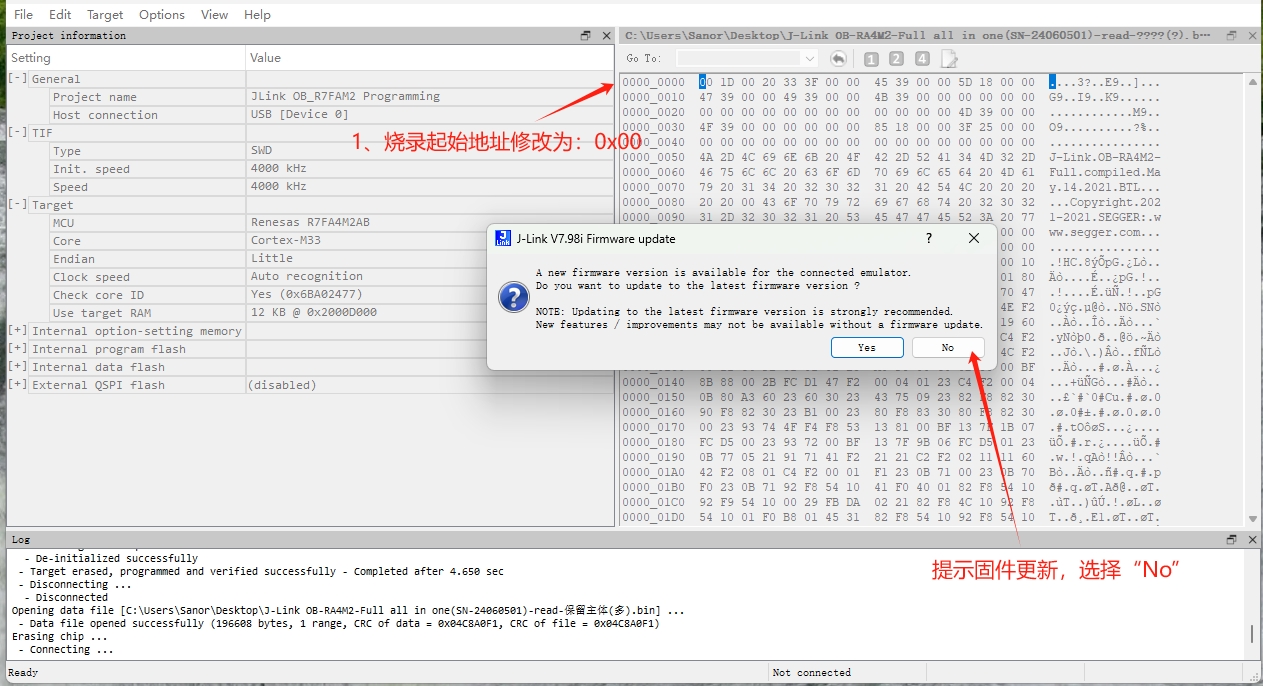Select the Speed 4000 kHz value
The height and width of the screenshot is (686, 1263).
coord(279,187)
